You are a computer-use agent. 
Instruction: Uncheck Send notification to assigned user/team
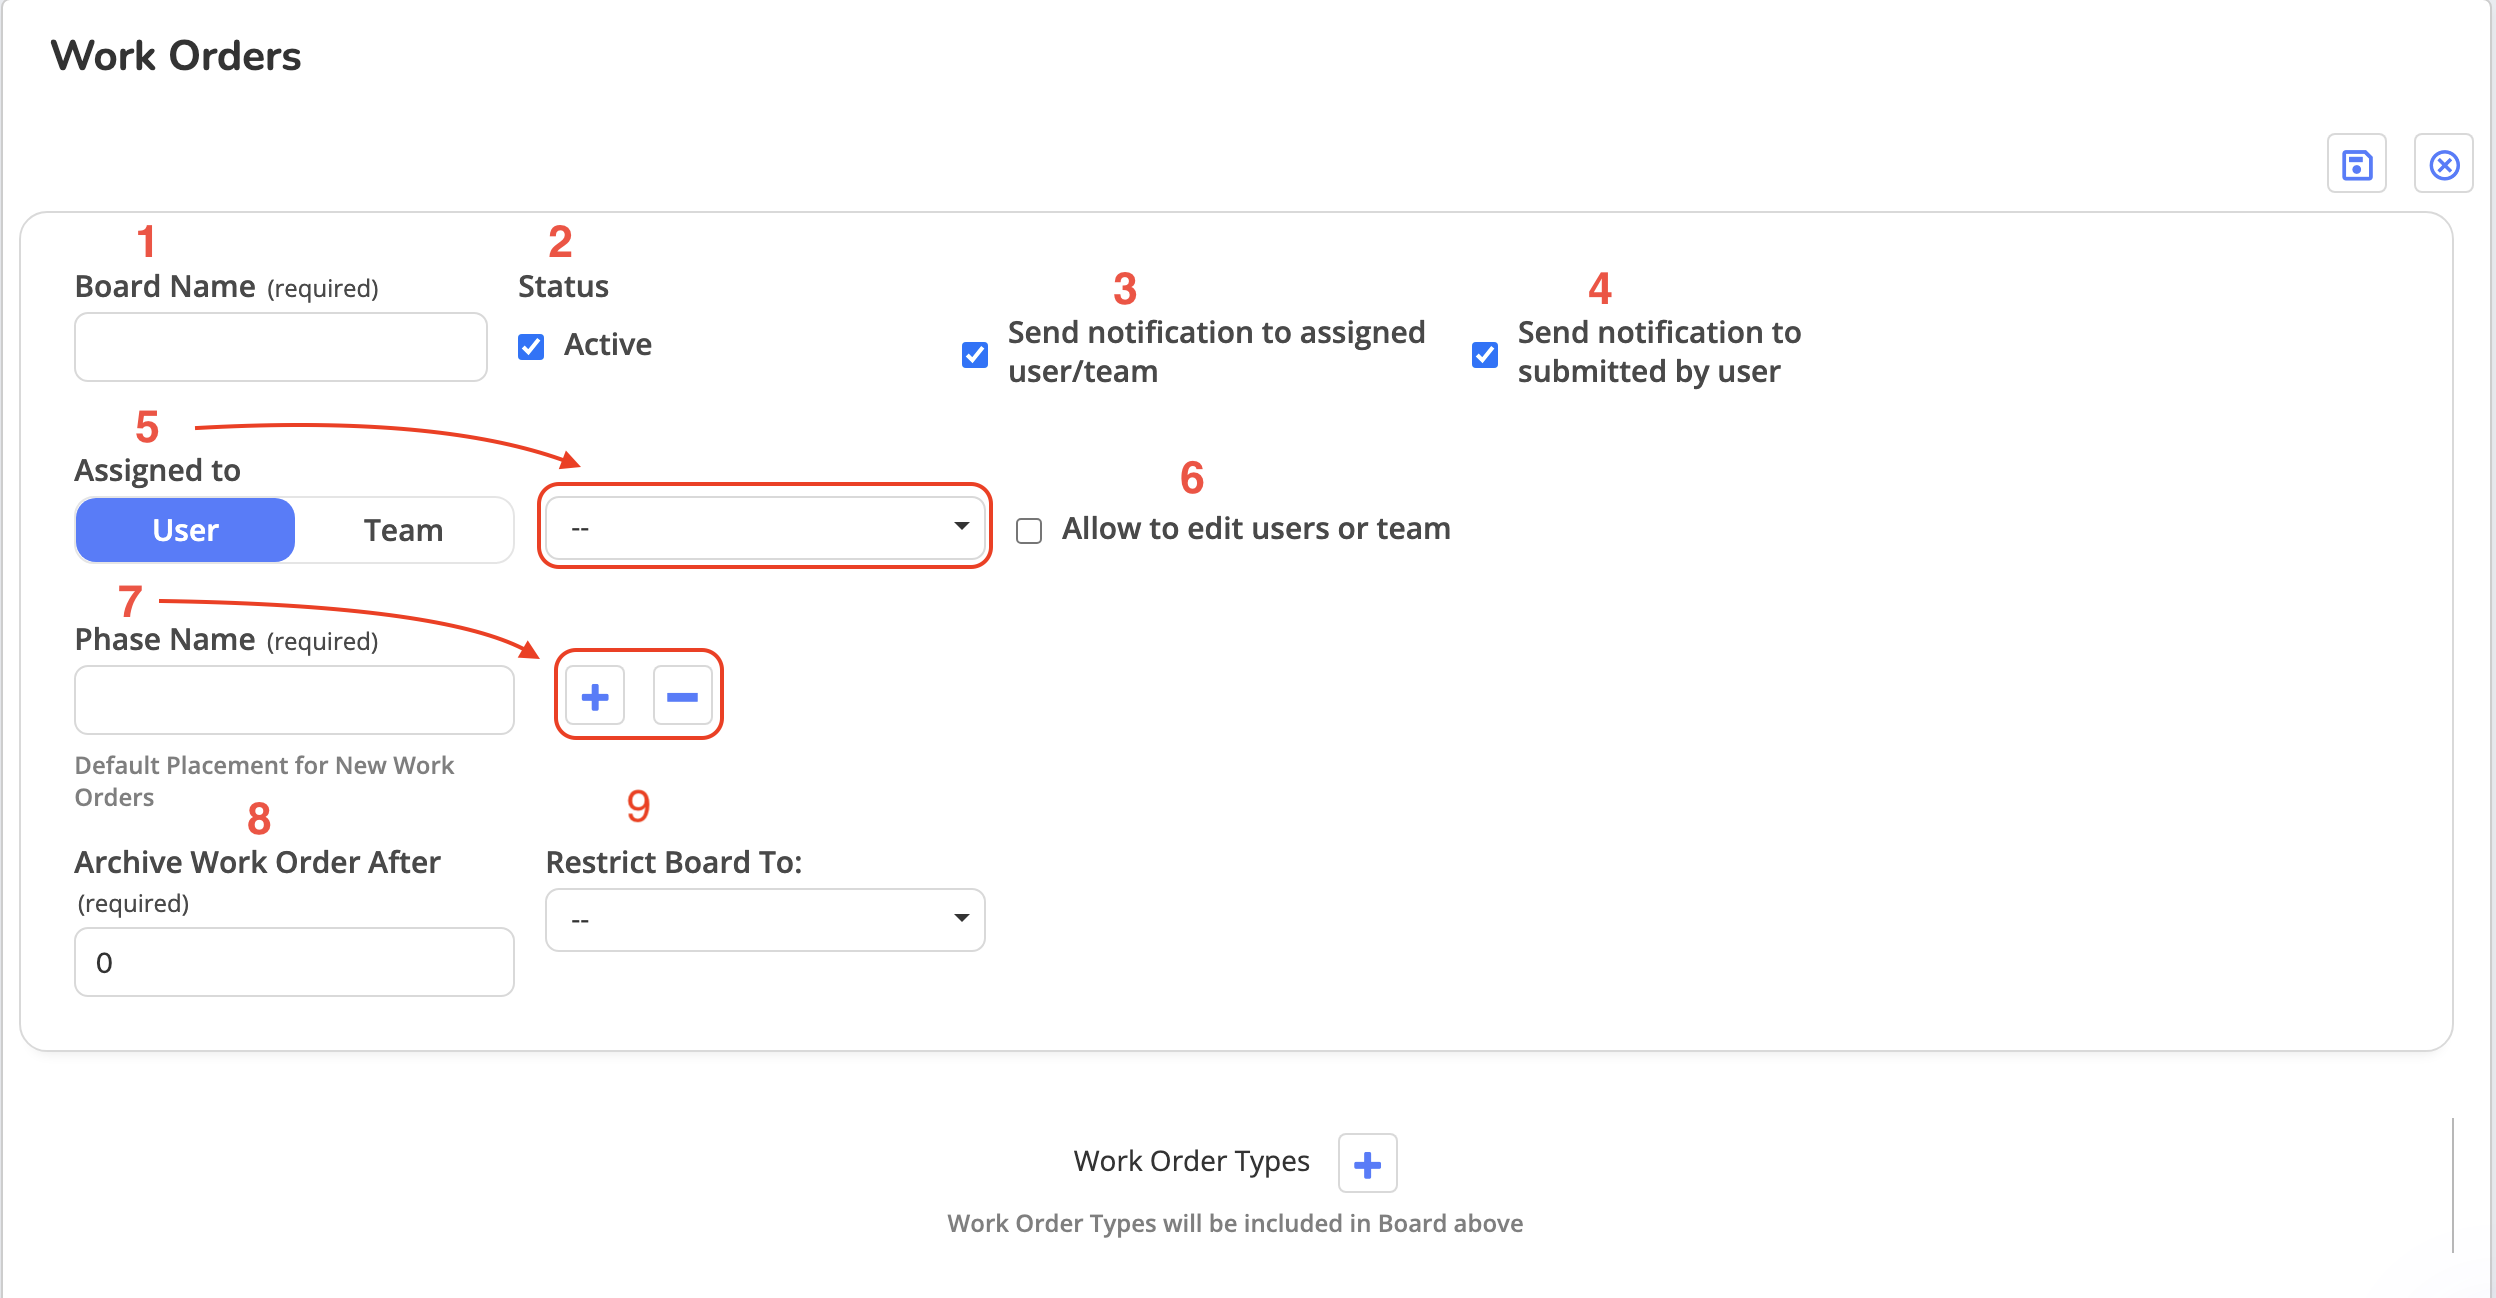975,355
